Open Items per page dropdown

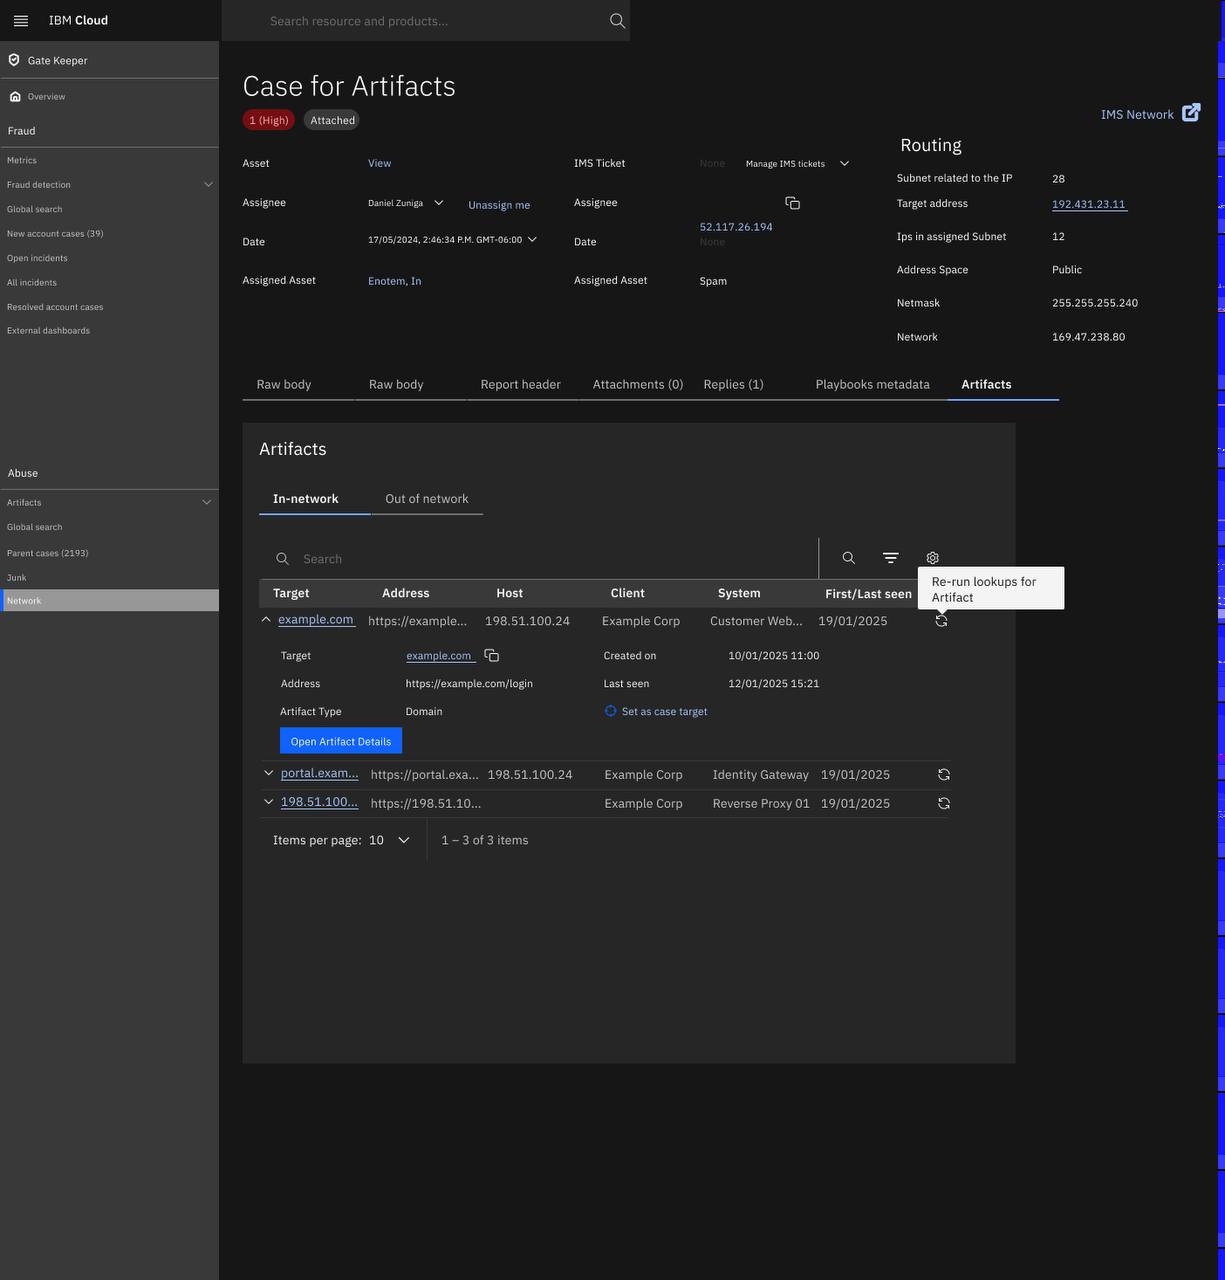tap(390, 840)
